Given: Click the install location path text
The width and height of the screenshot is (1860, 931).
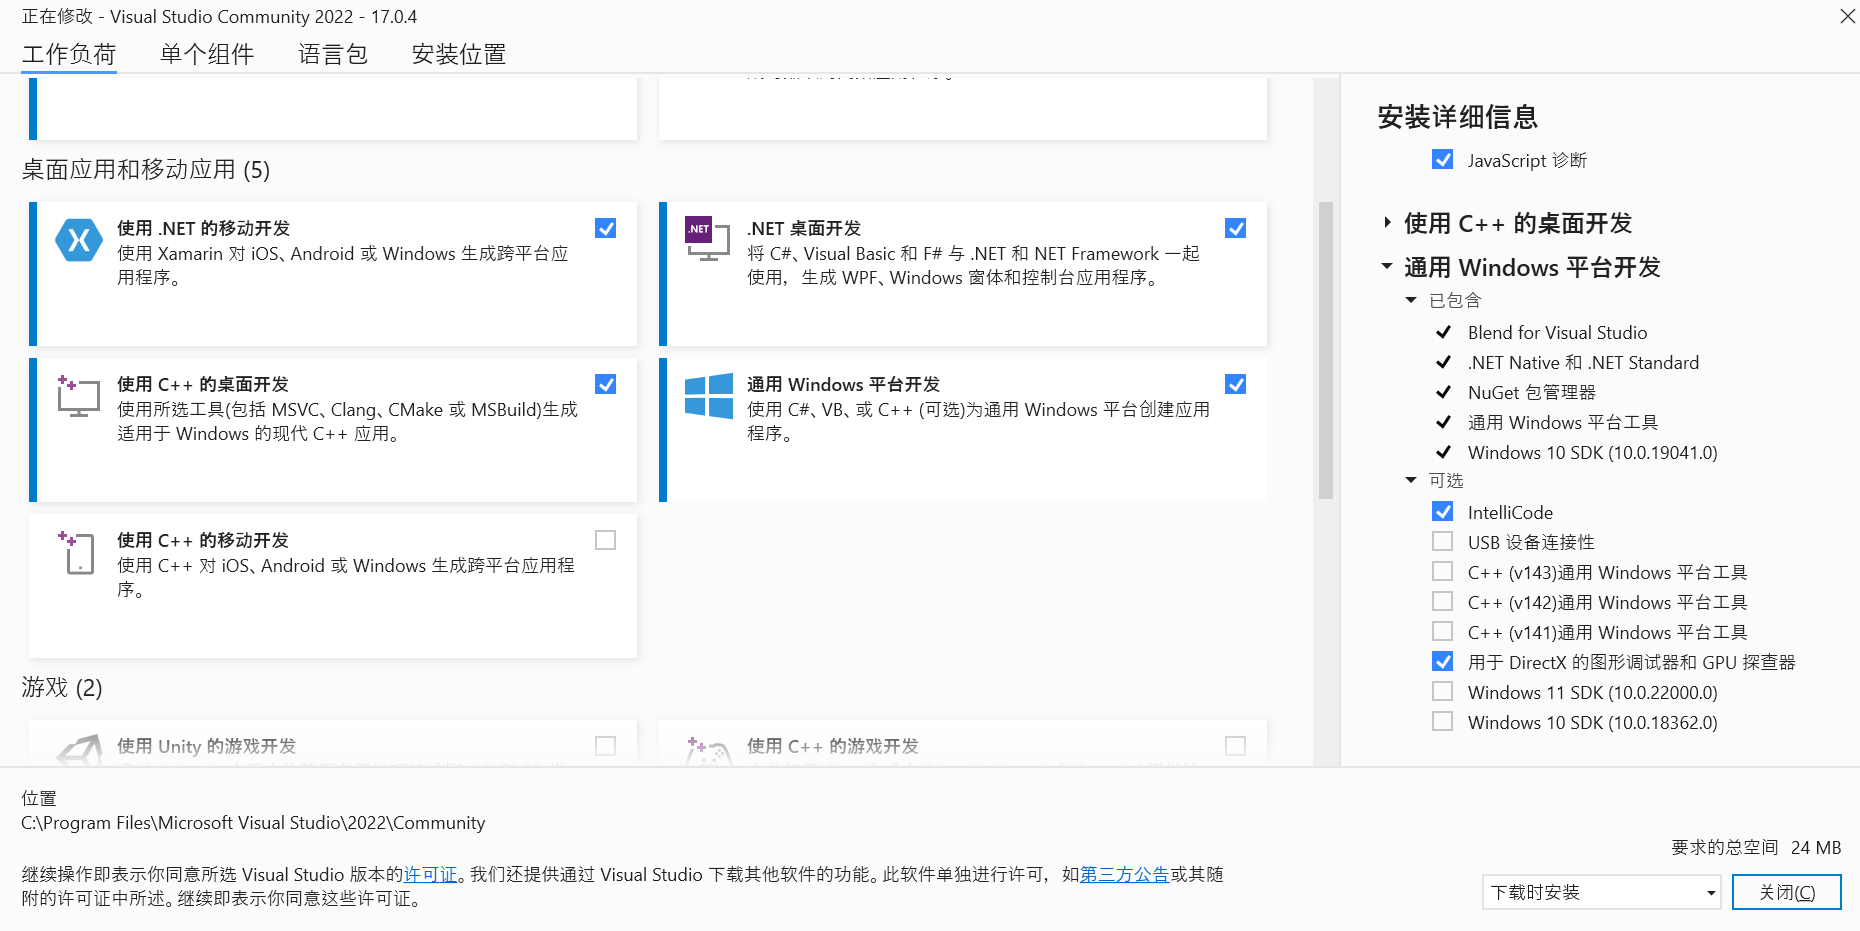Looking at the screenshot, I should click(x=253, y=823).
